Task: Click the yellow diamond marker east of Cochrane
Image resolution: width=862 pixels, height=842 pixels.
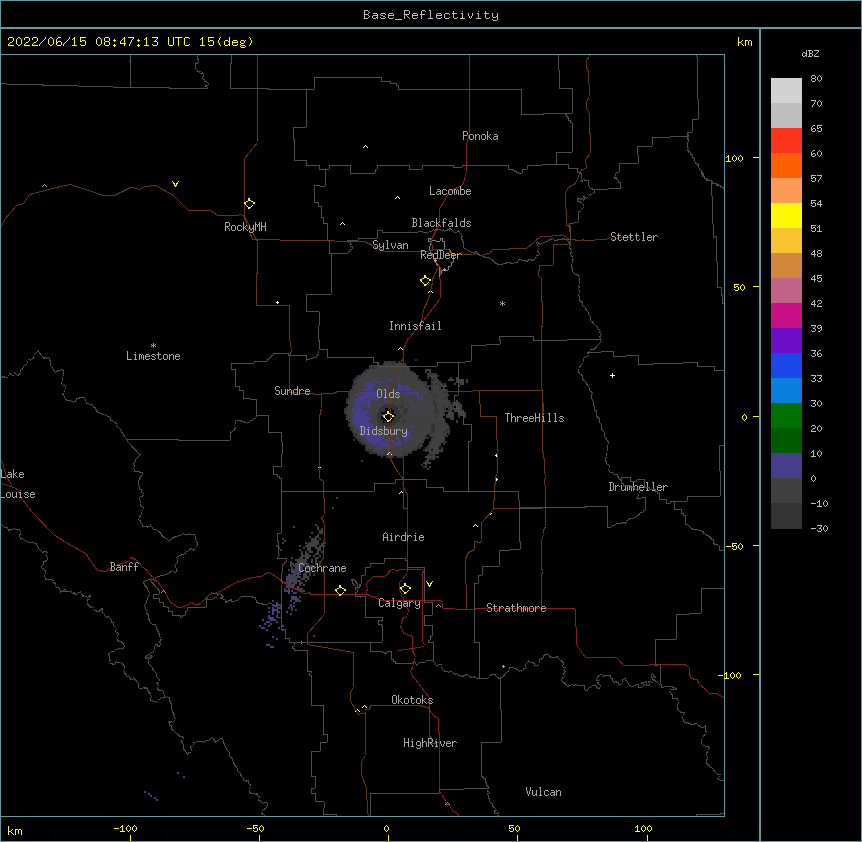Action: [x=340, y=590]
